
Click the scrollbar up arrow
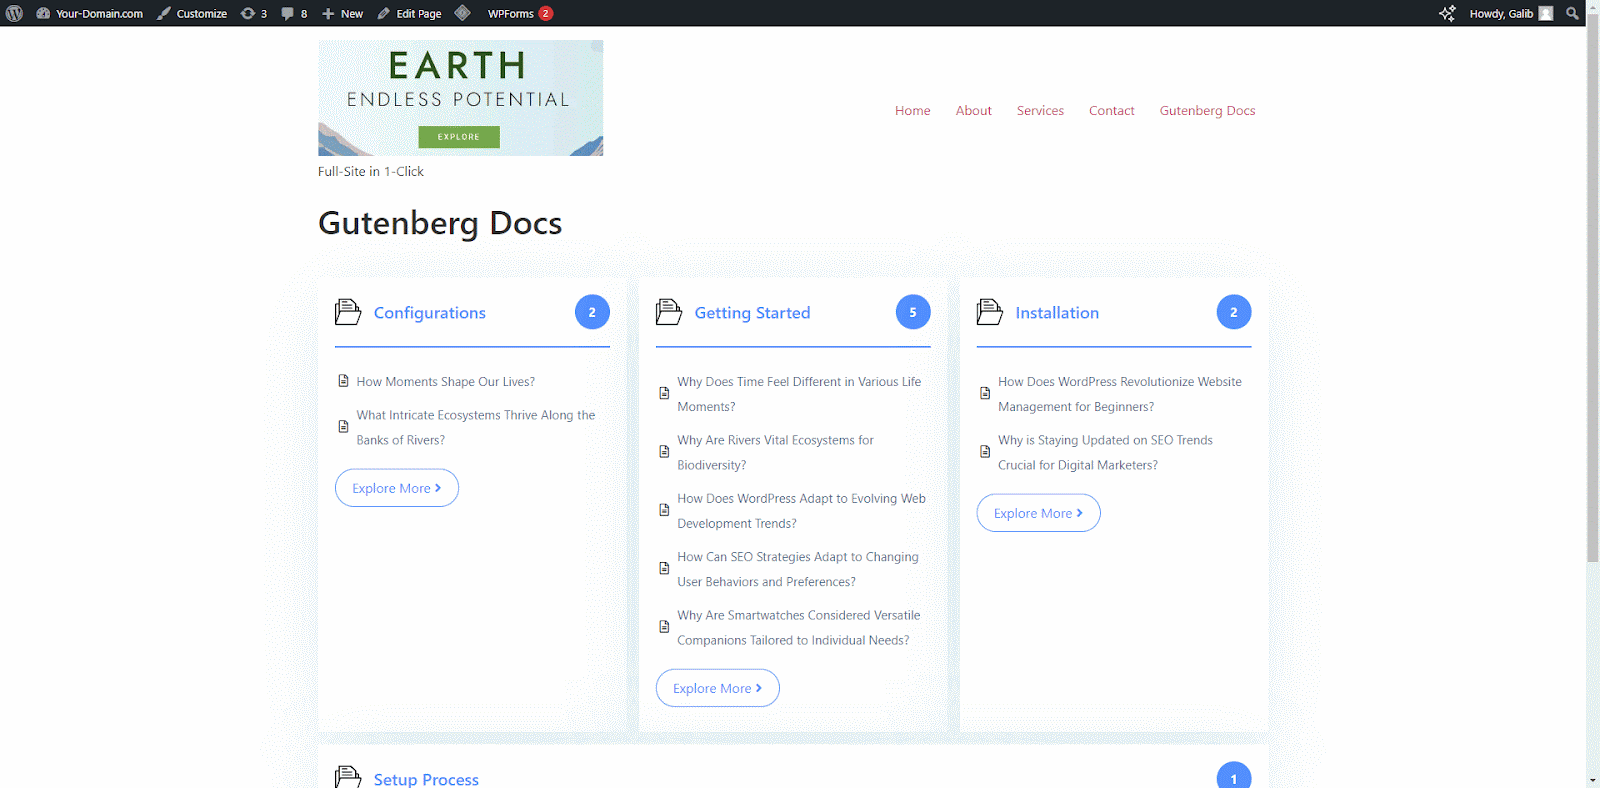pyautogui.click(x=1592, y=7)
